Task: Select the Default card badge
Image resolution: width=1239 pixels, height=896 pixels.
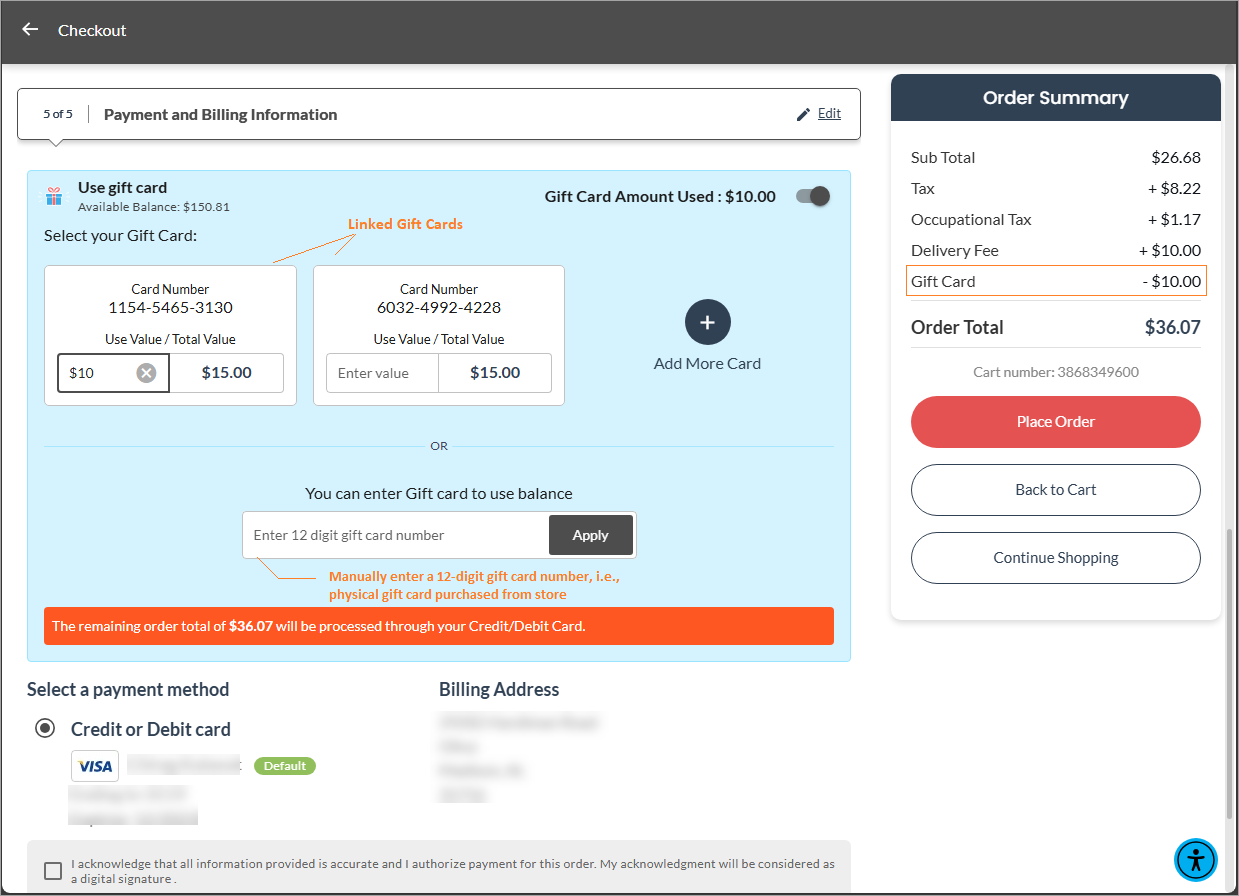Action: point(285,766)
